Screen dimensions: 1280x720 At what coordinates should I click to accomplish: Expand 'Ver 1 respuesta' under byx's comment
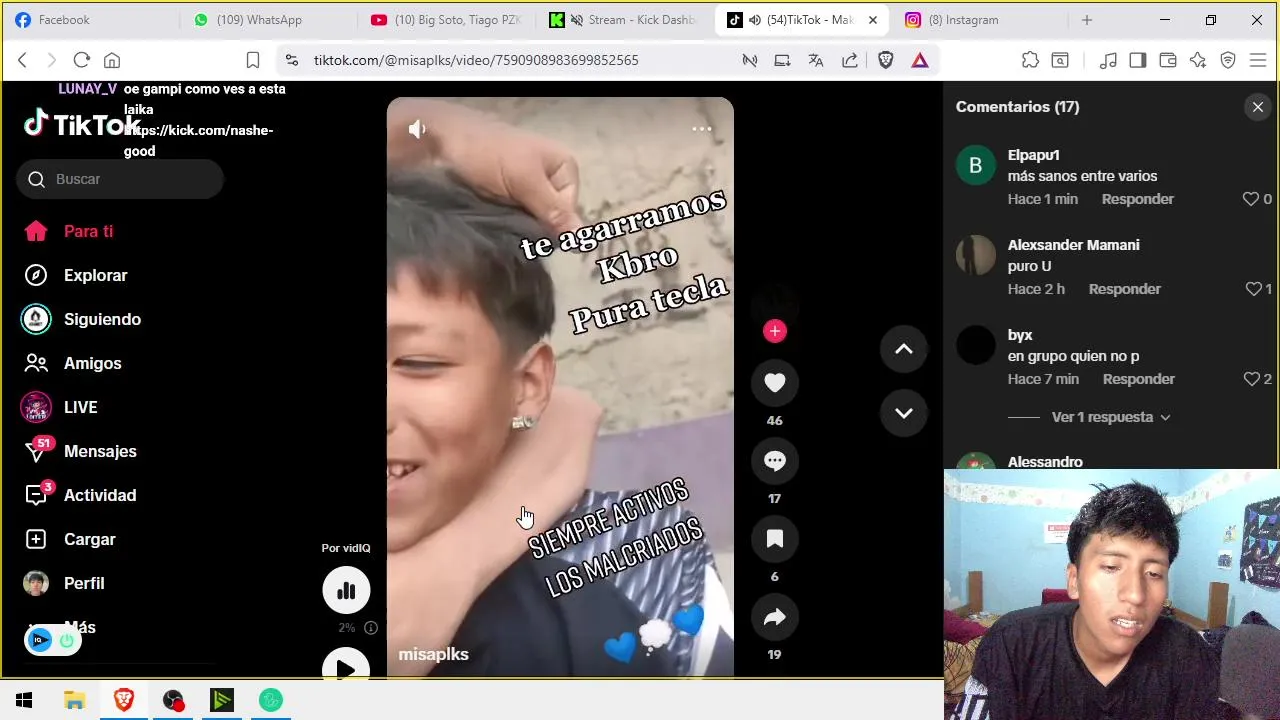1110,417
